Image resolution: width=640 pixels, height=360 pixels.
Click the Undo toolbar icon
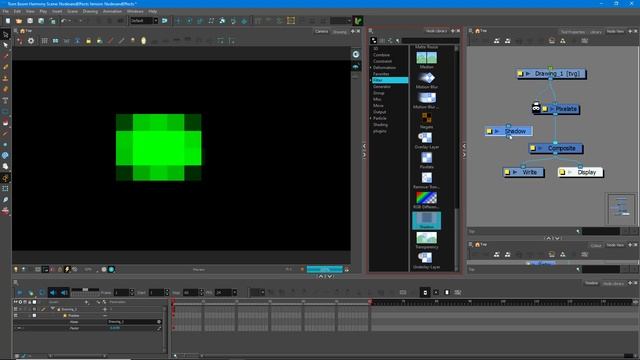(x=63, y=21)
